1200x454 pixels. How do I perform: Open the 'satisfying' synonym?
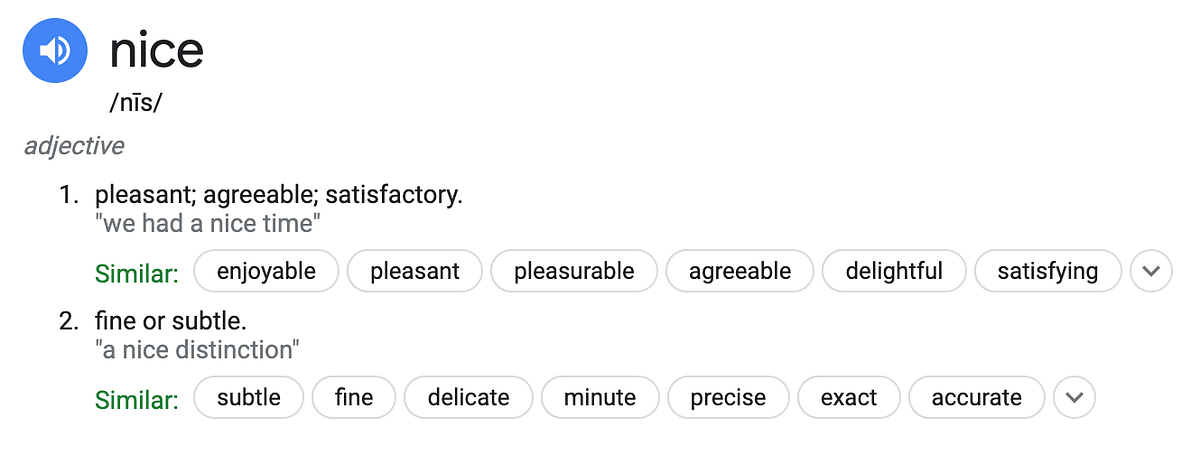click(1048, 271)
